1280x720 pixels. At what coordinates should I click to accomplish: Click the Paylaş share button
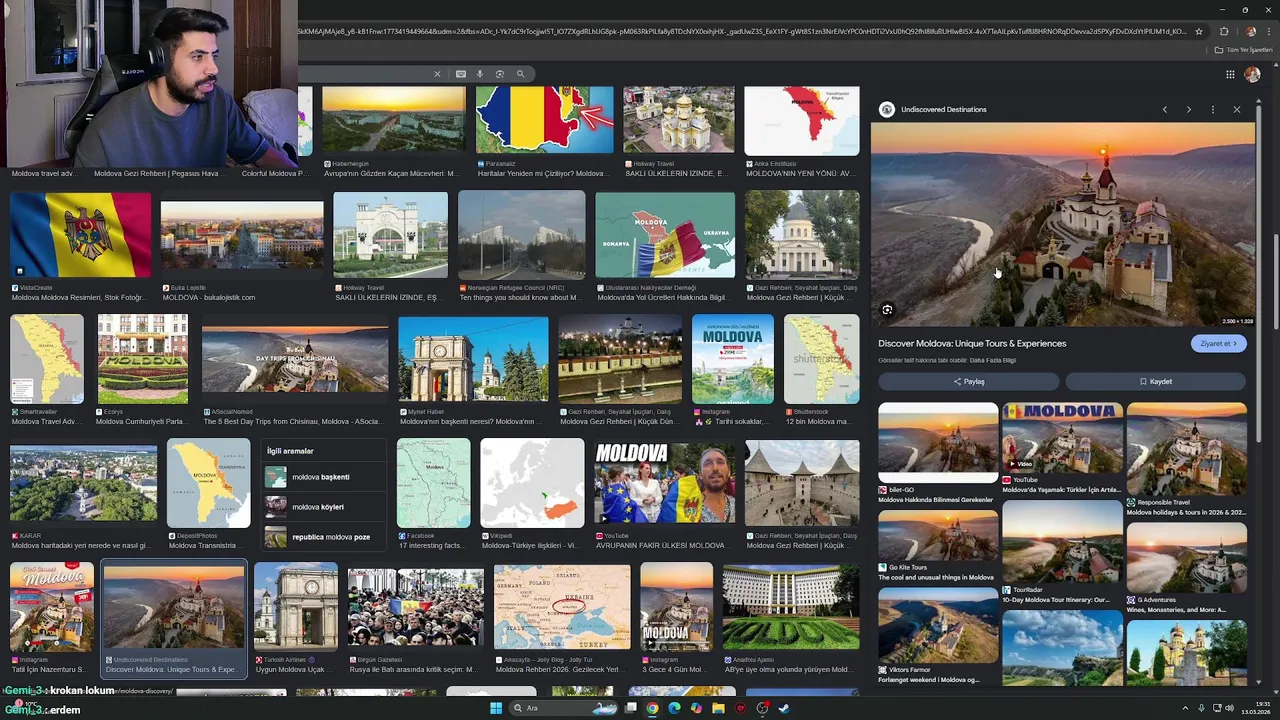[968, 381]
